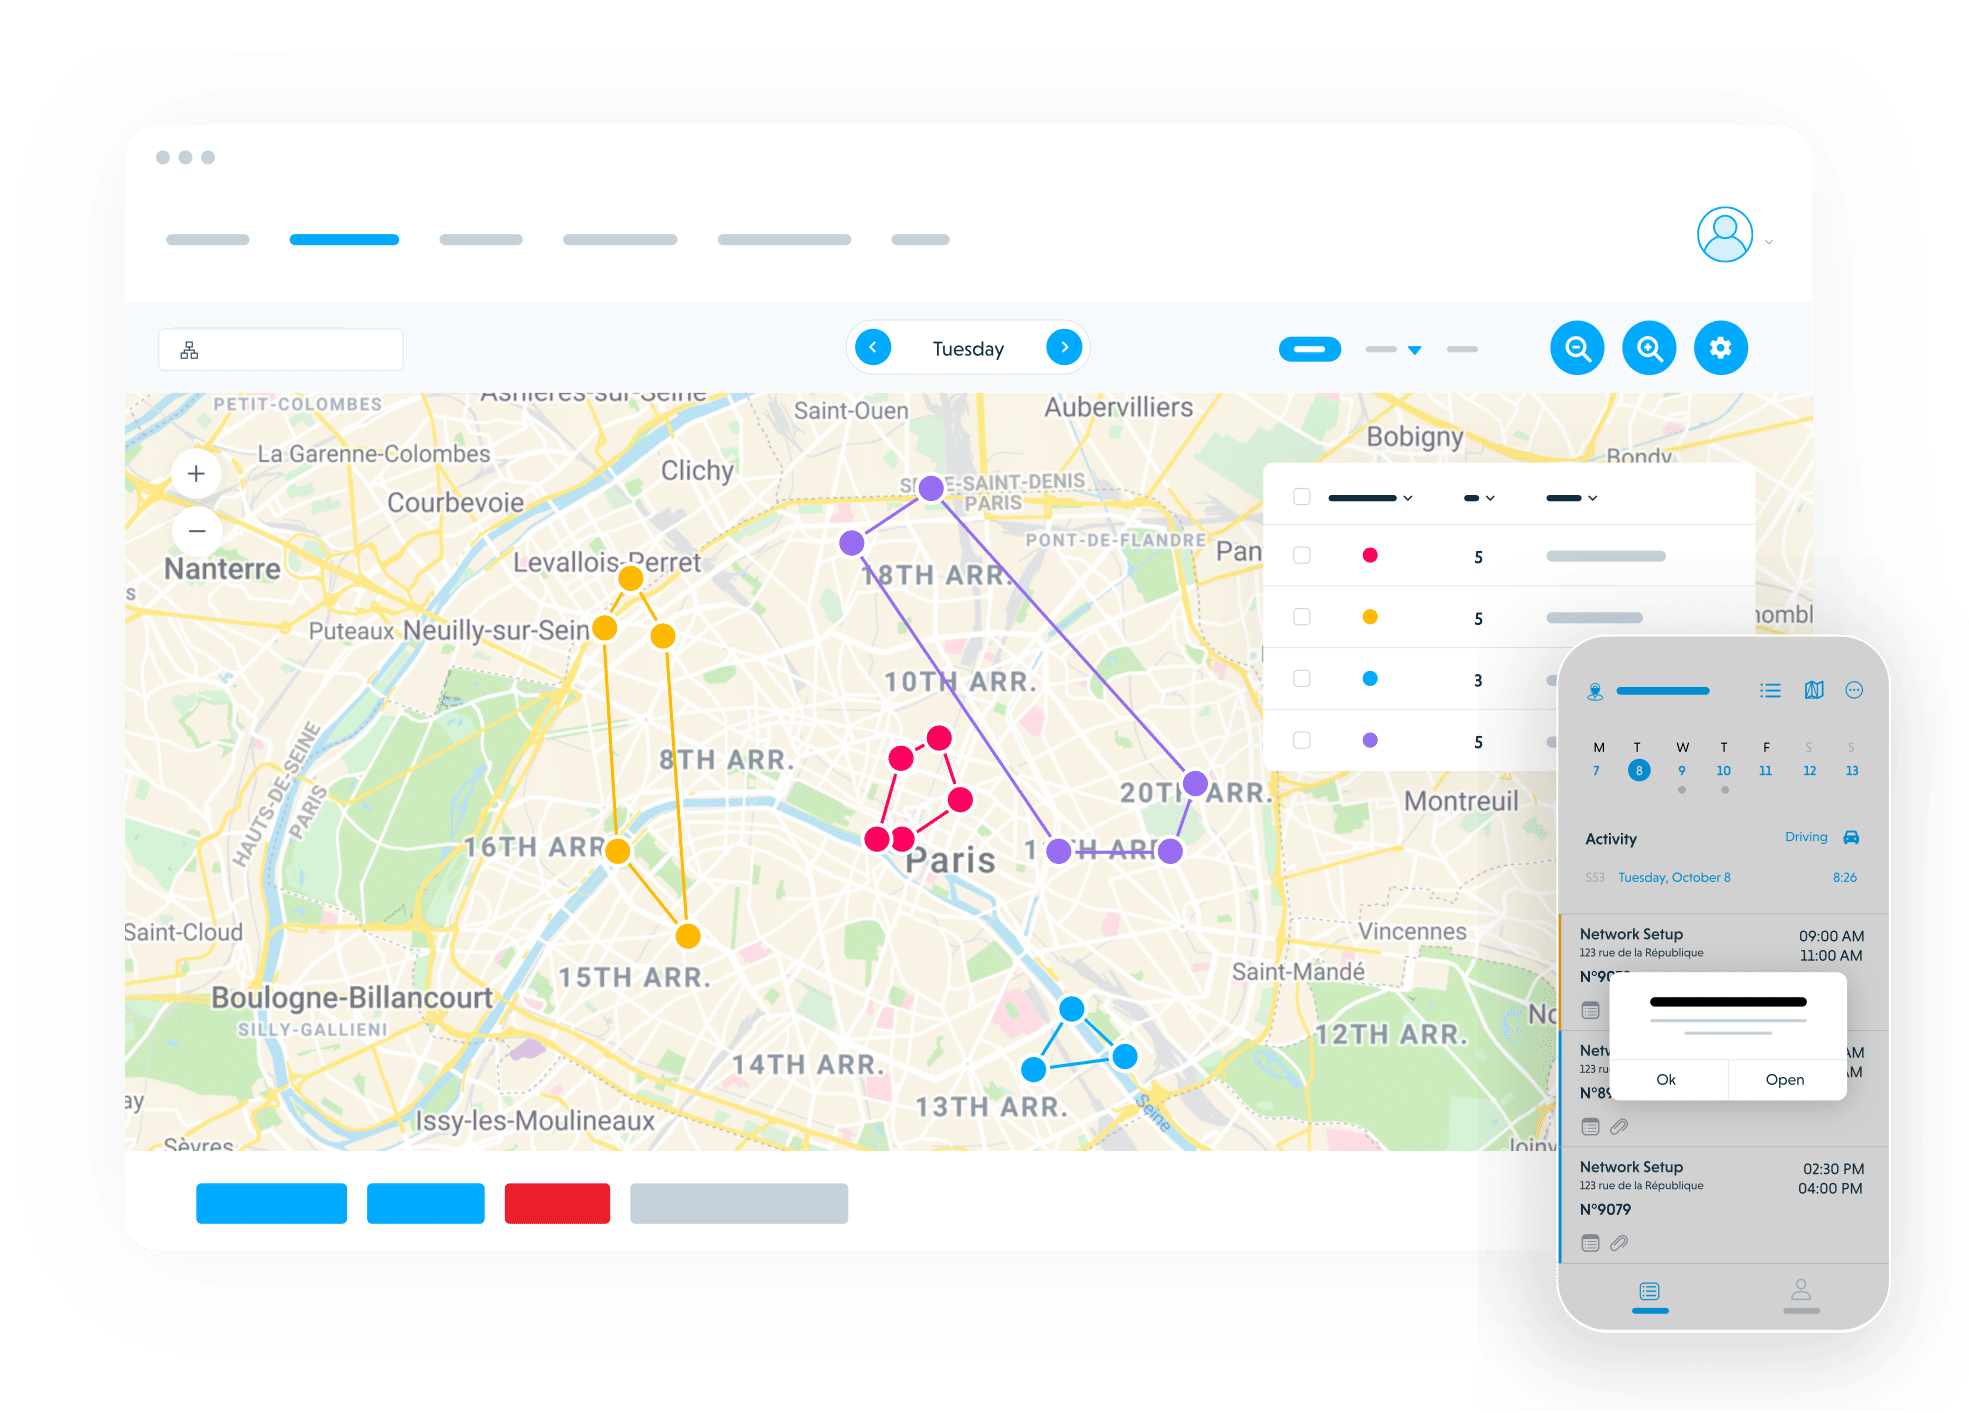Select date 8 in phone calendar
1969x1413 pixels.
pos(1639,770)
